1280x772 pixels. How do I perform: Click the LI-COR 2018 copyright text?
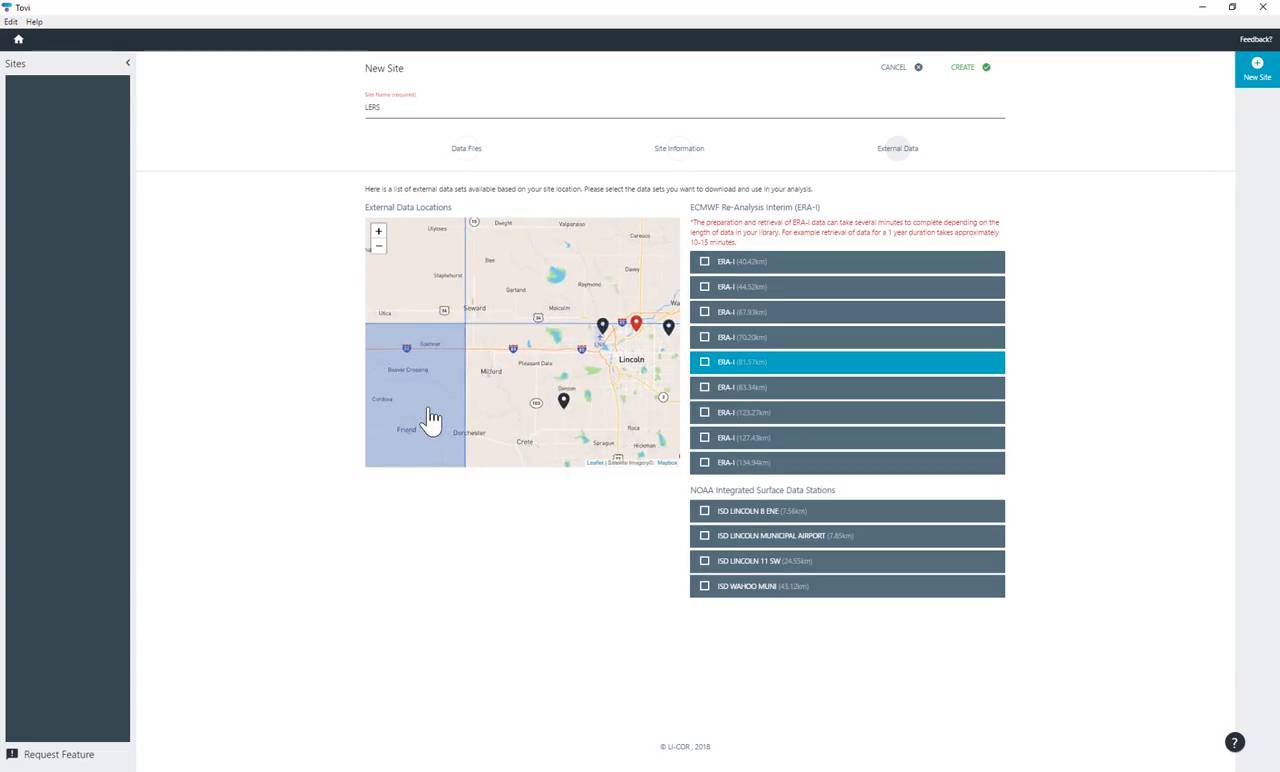685,746
